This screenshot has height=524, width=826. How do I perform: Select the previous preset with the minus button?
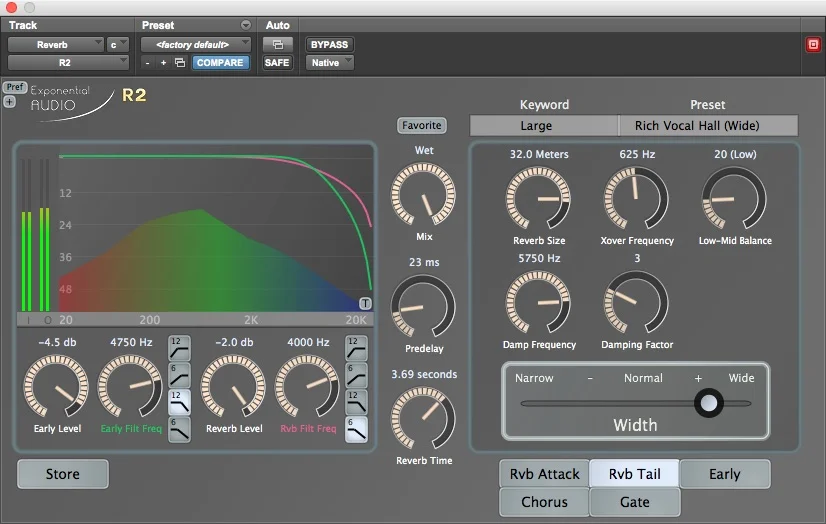click(148, 63)
